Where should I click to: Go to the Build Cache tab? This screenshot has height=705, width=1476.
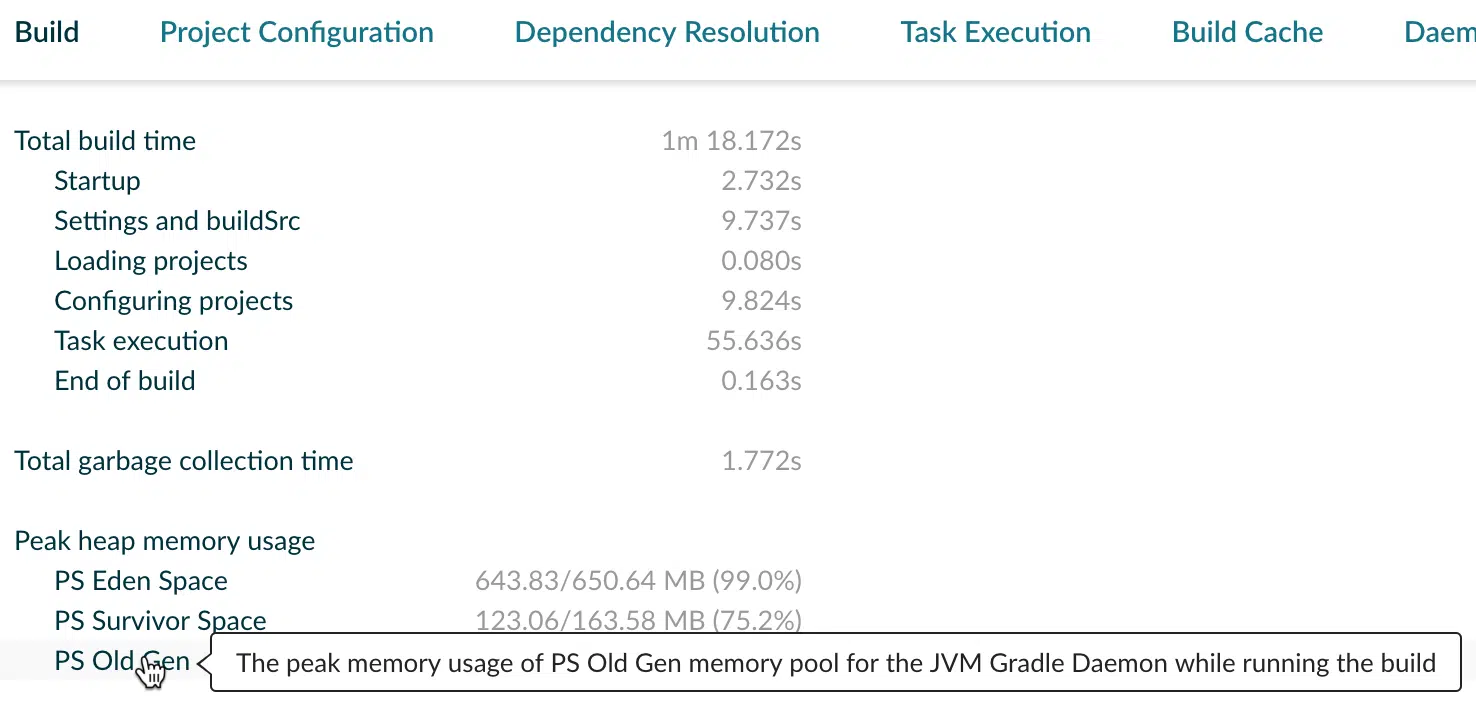1247,32
